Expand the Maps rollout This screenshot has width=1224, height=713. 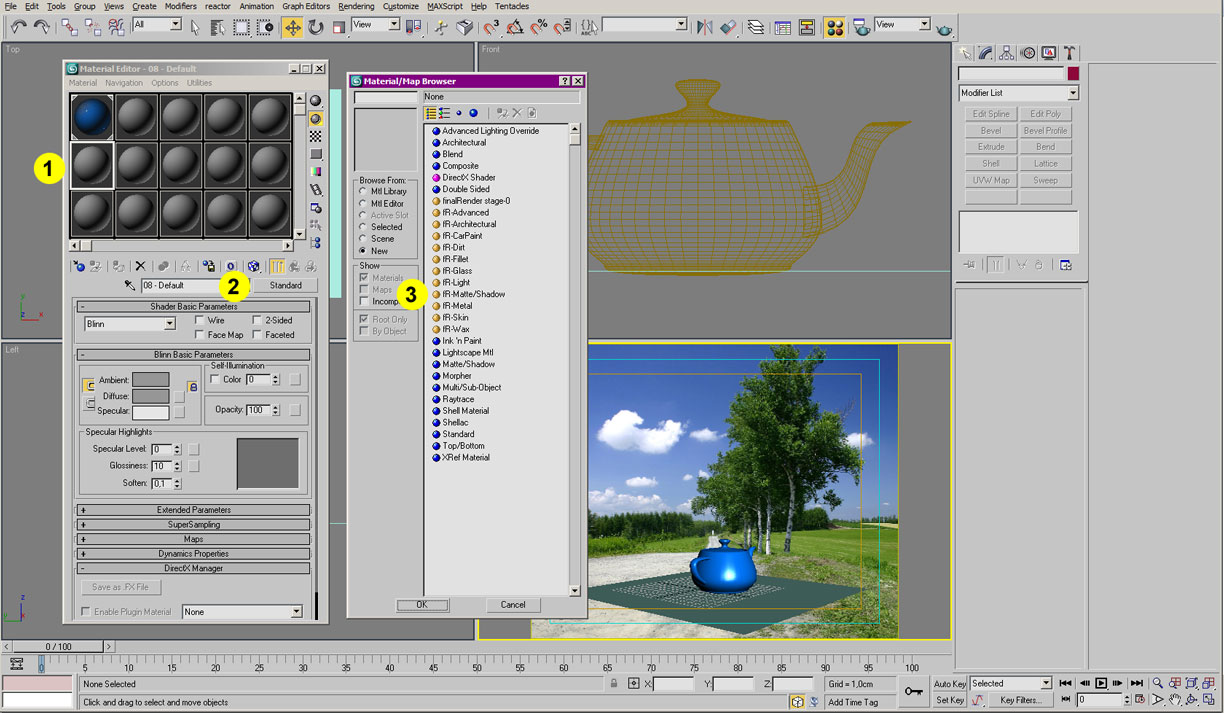pos(194,539)
